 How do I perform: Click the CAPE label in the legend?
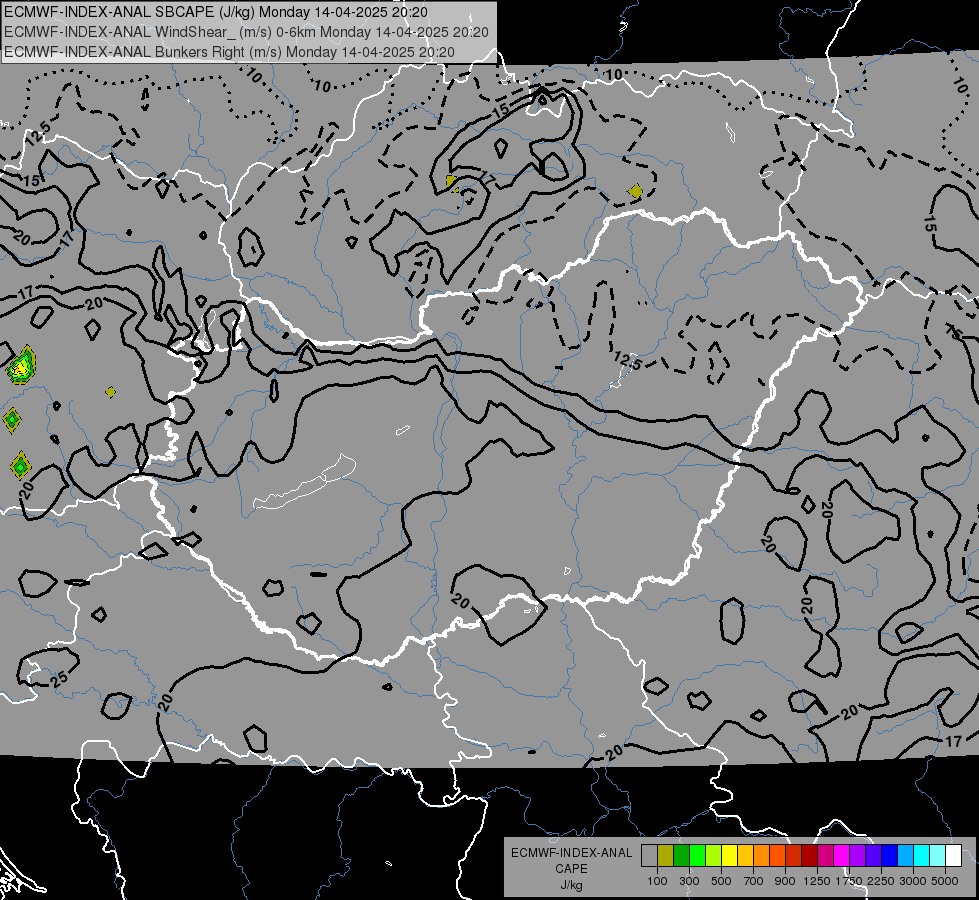point(572,868)
